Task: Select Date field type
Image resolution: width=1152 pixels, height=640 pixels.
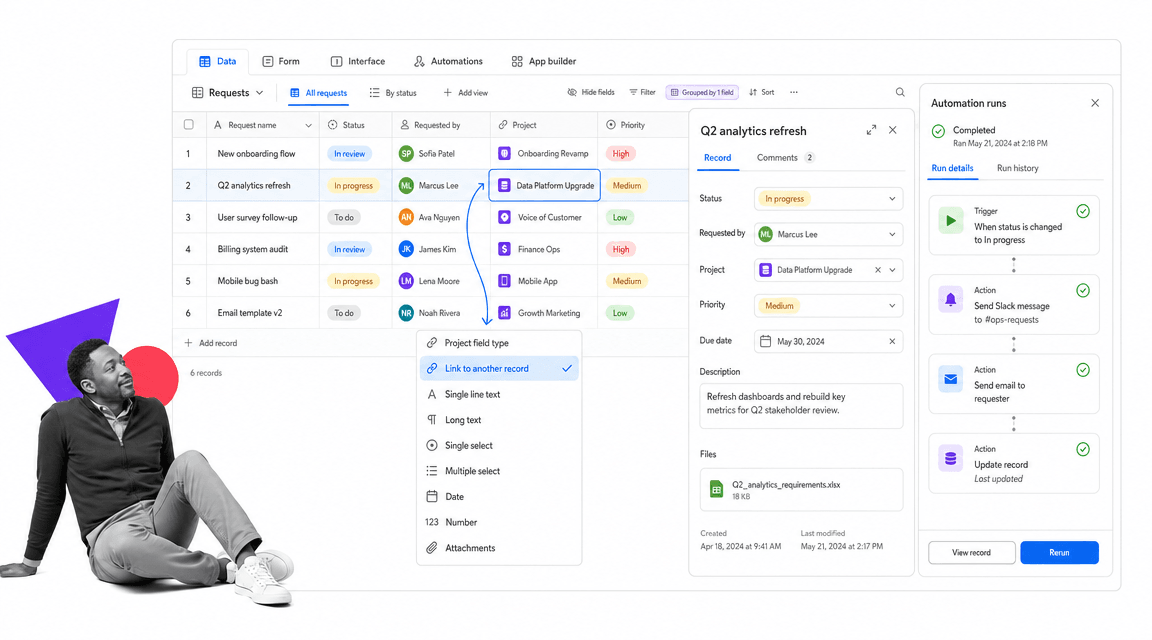Action: (x=500, y=497)
